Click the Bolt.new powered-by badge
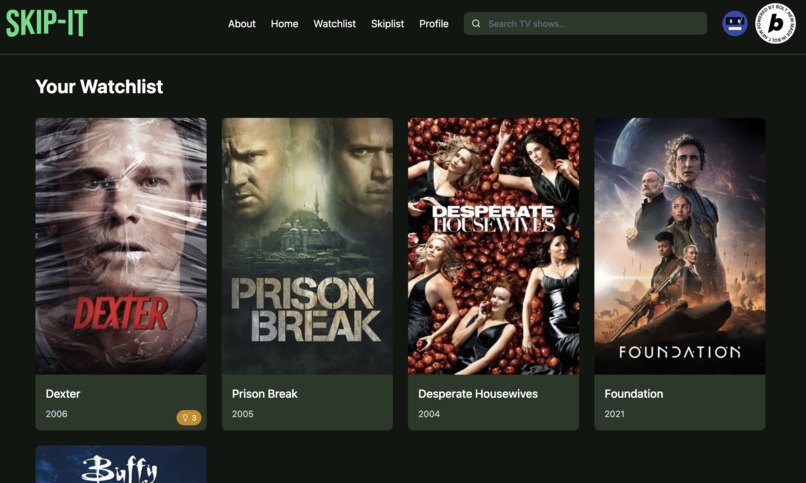Screen dimensions: 806x483 (x=775, y=23)
